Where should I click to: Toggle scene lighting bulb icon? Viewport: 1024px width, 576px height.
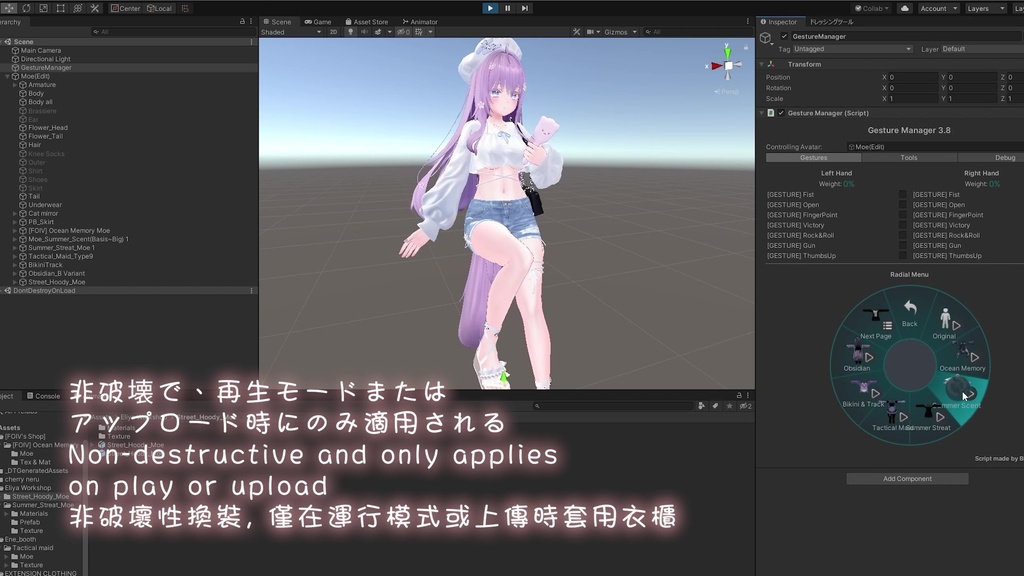tap(351, 31)
